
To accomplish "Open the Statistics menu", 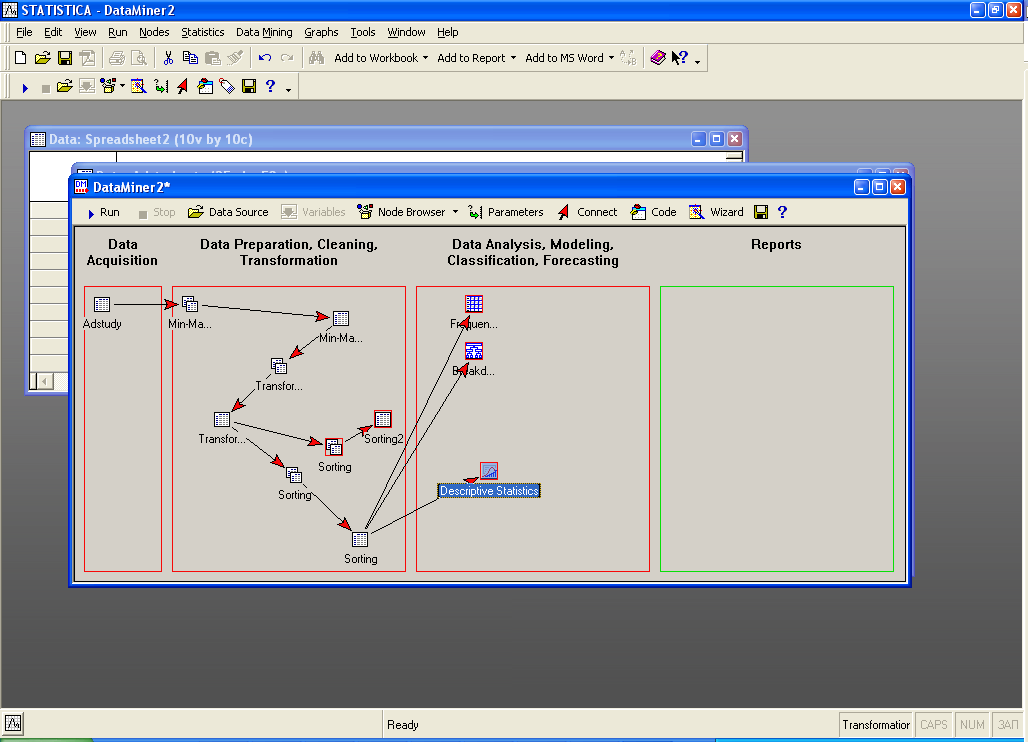I will (x=202, y=32).
